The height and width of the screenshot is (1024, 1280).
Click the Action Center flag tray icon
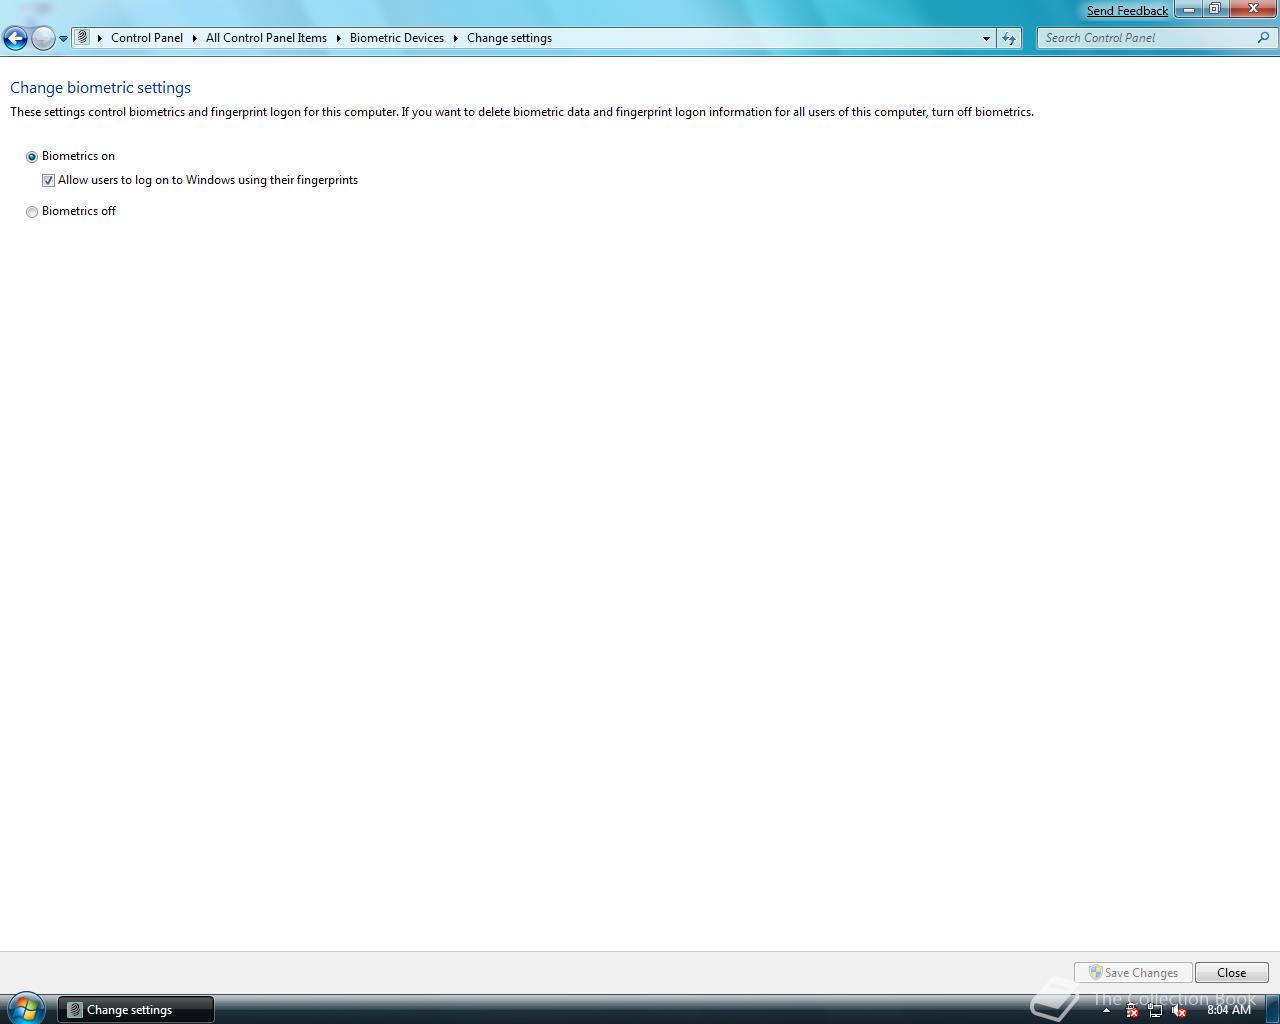[1132, 1010]
